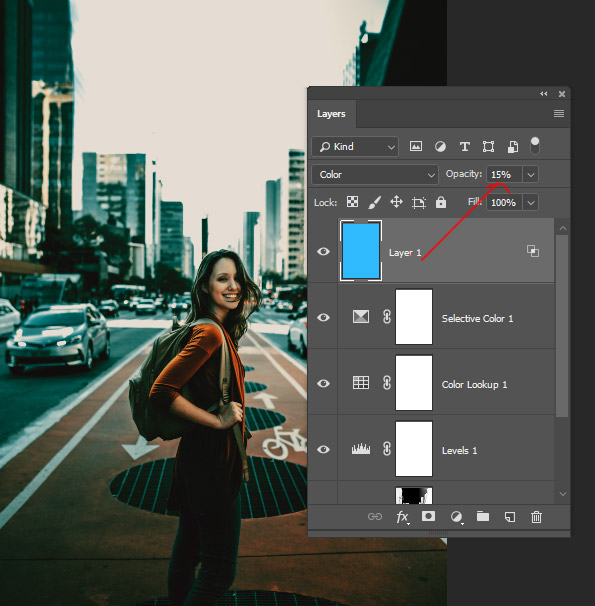Click the lock all padlock icon
The image size is (595, 606).
point(441,202)
